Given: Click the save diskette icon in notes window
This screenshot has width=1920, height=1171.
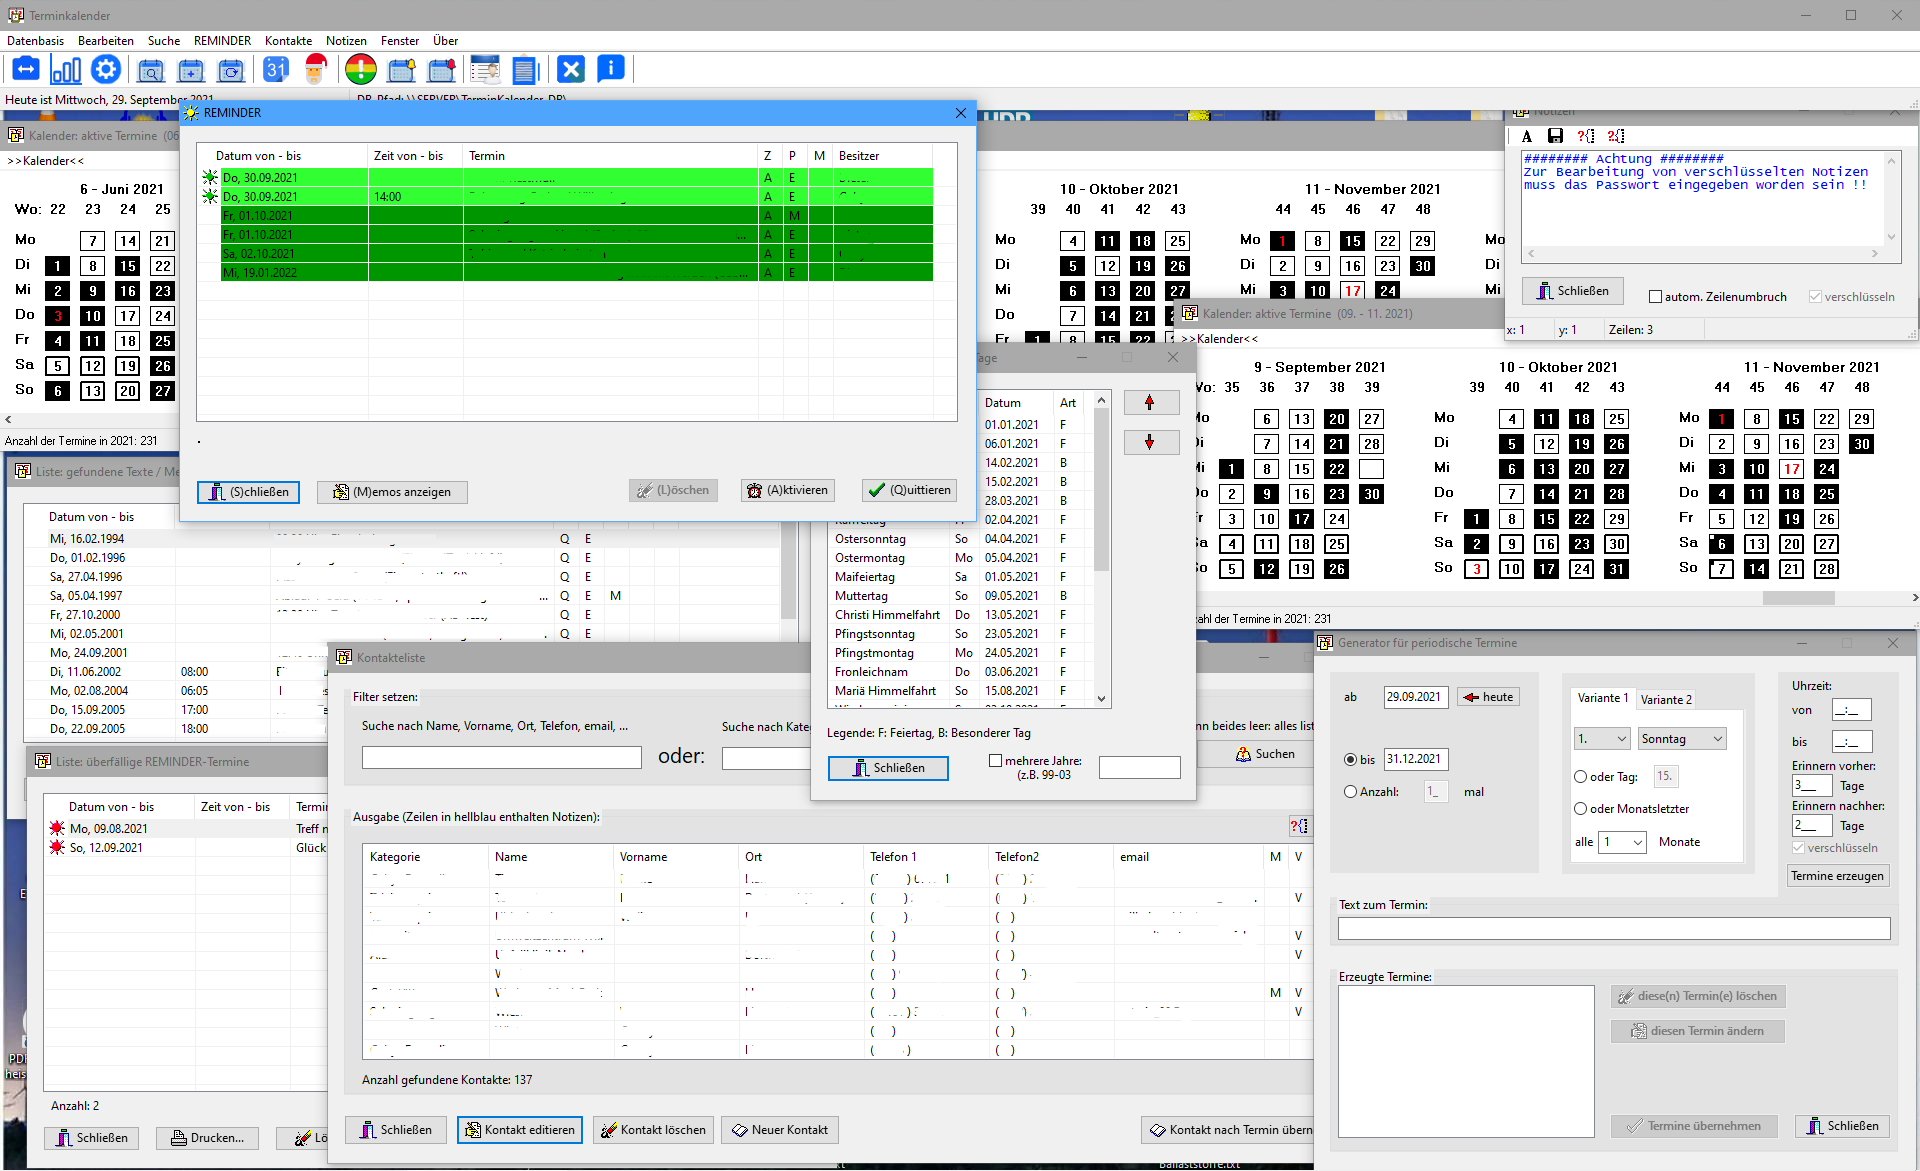Looking at the screenshot, I should 1555,136.
